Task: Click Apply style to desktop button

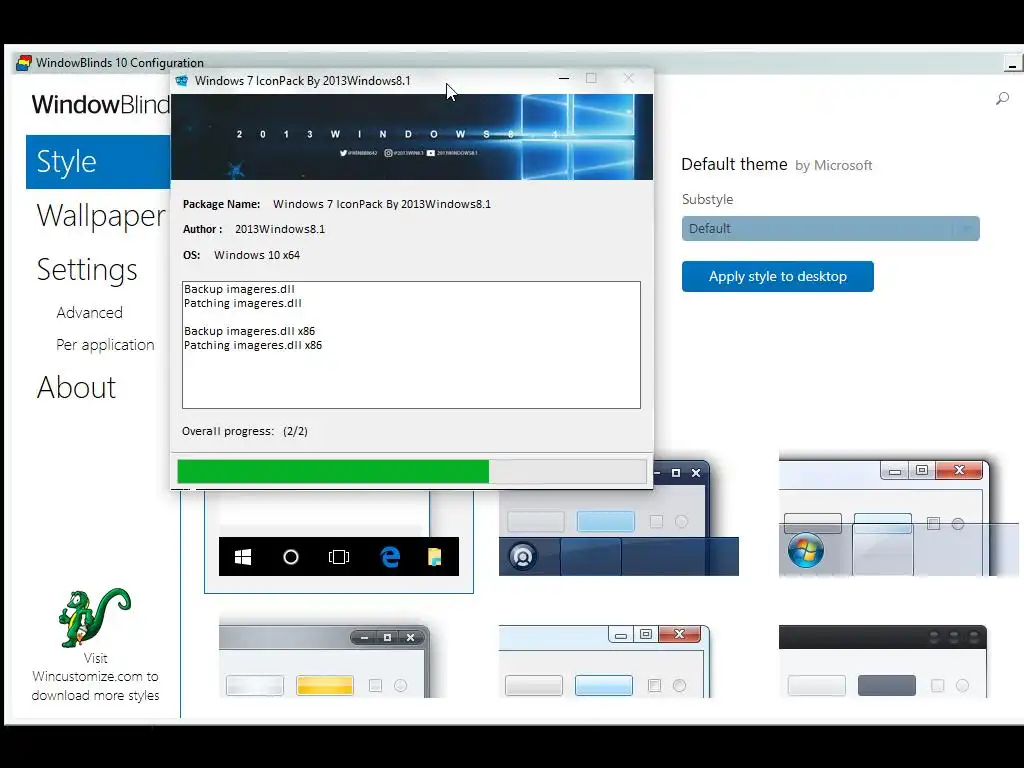Action: click(778, 276)
